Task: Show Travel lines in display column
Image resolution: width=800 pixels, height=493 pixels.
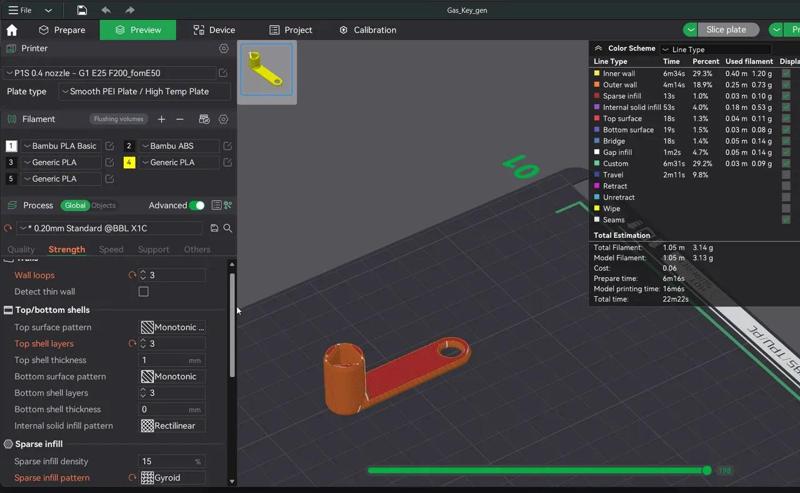Action: (x=786, y=174)
